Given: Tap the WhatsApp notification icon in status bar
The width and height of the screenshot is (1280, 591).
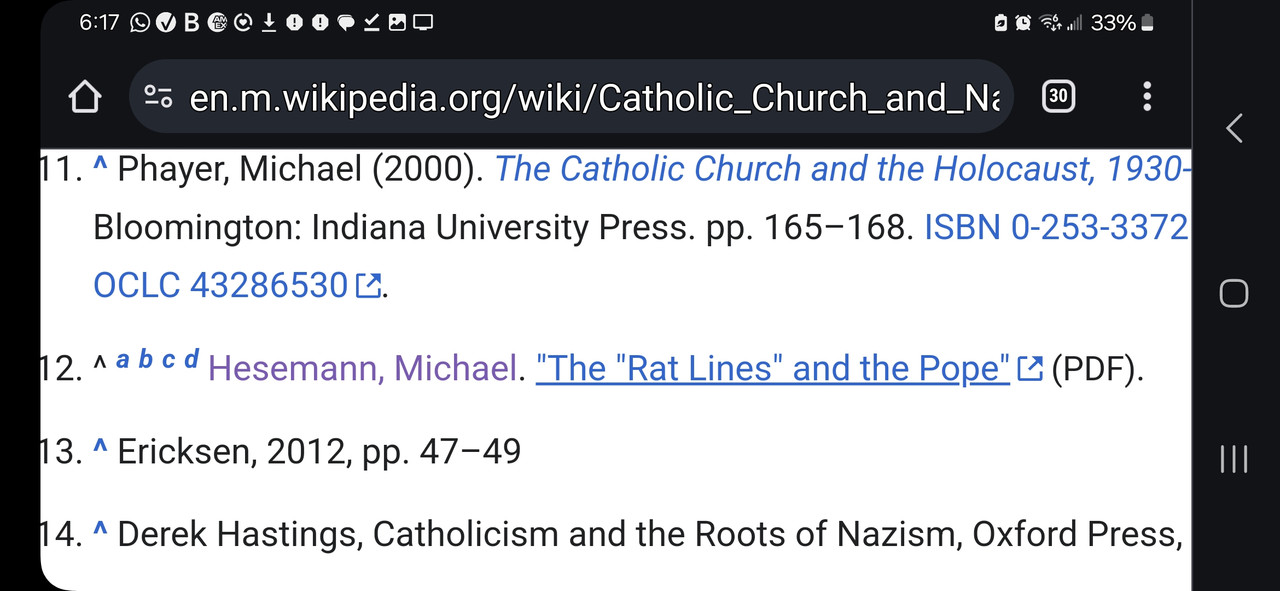Looking at the screenshot, I should tap(140, 22).
